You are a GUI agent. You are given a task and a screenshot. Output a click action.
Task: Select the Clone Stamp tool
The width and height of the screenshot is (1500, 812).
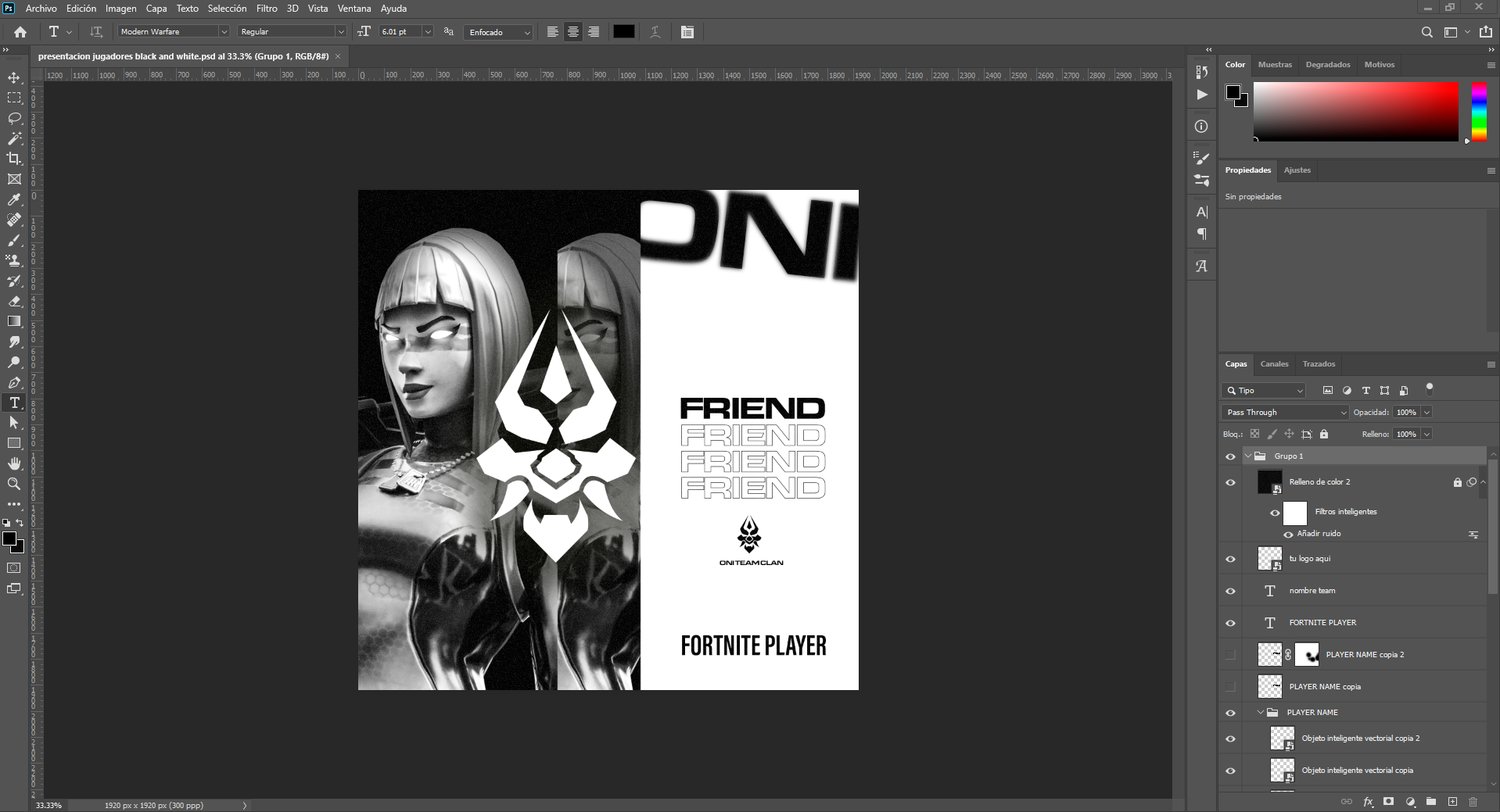tap(14, 260)
